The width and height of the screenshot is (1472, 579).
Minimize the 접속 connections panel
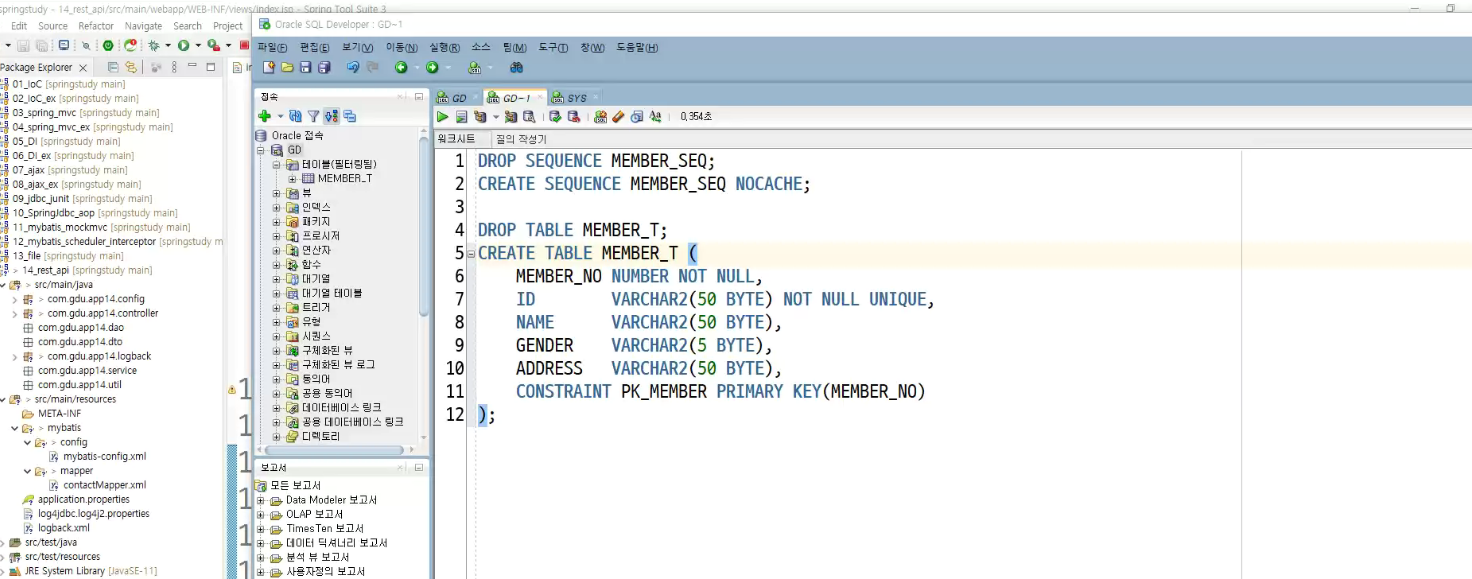[418, 97]
